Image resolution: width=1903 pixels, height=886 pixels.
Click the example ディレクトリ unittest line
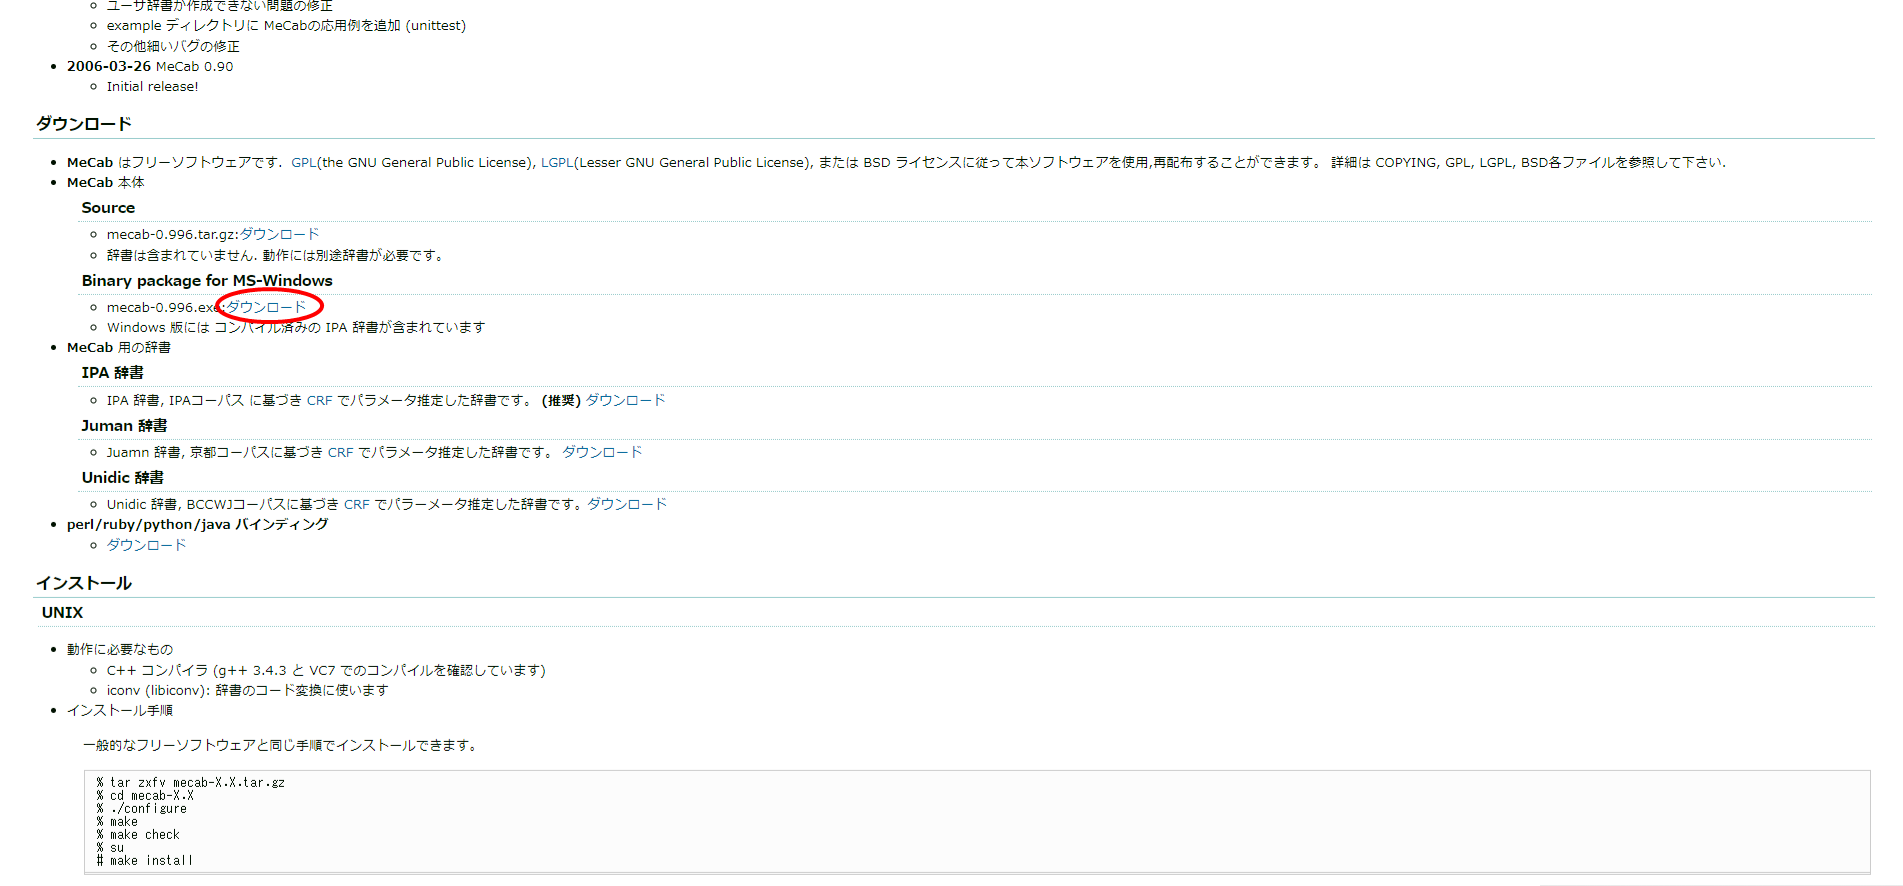tap(286, 25)
